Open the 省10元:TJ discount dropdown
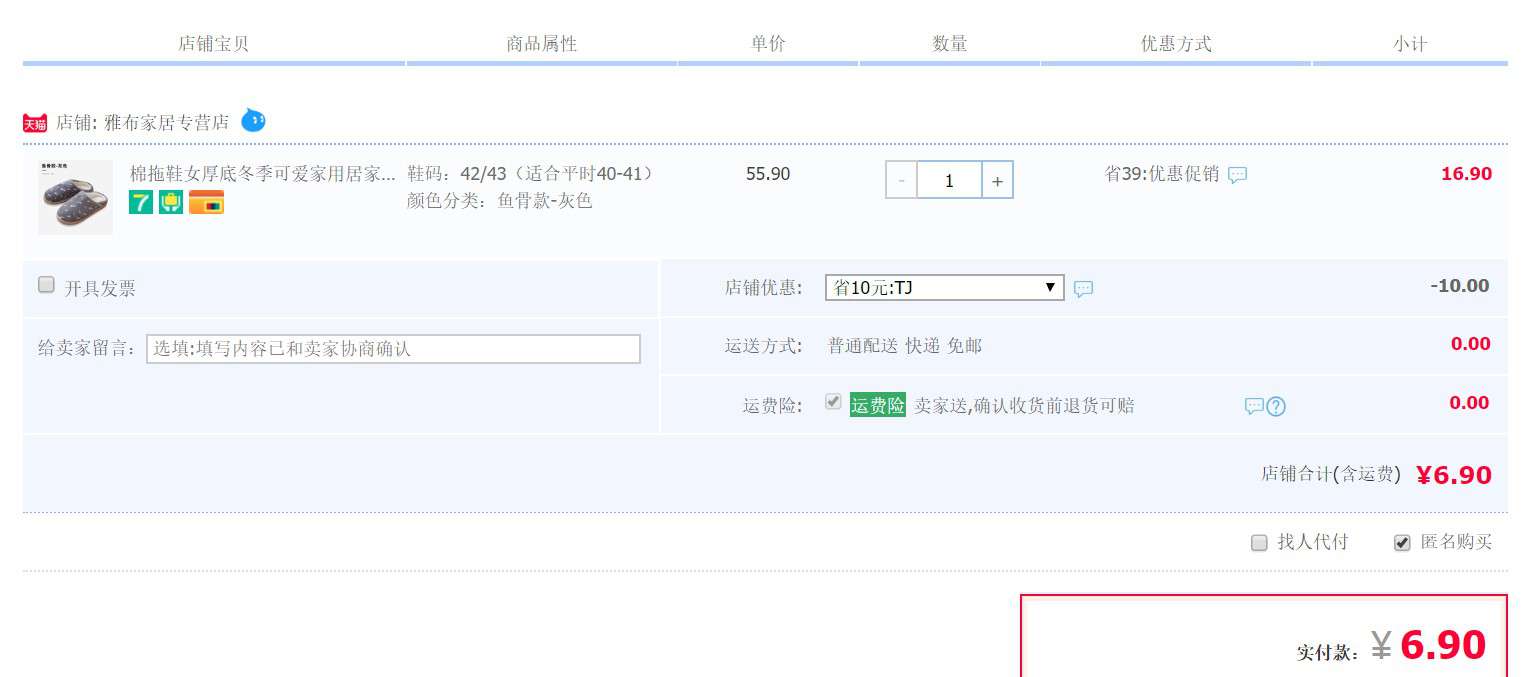Image resolution: width=1537 pixels, height=677 pixels. [943, 287]
